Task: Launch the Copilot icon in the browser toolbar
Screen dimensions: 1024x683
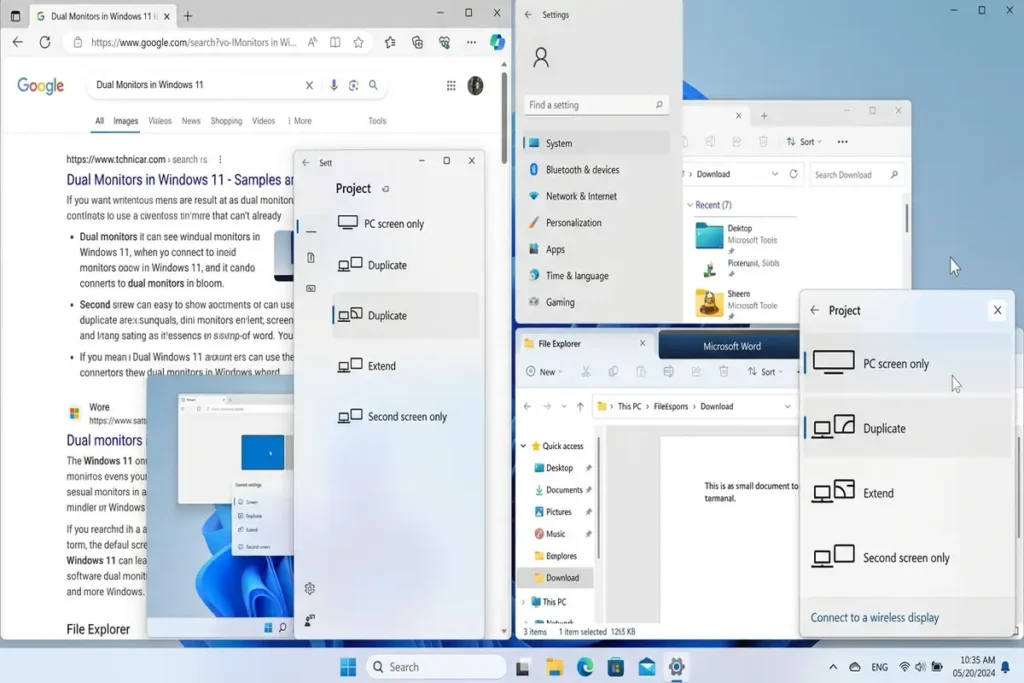Action: point(497,42)
